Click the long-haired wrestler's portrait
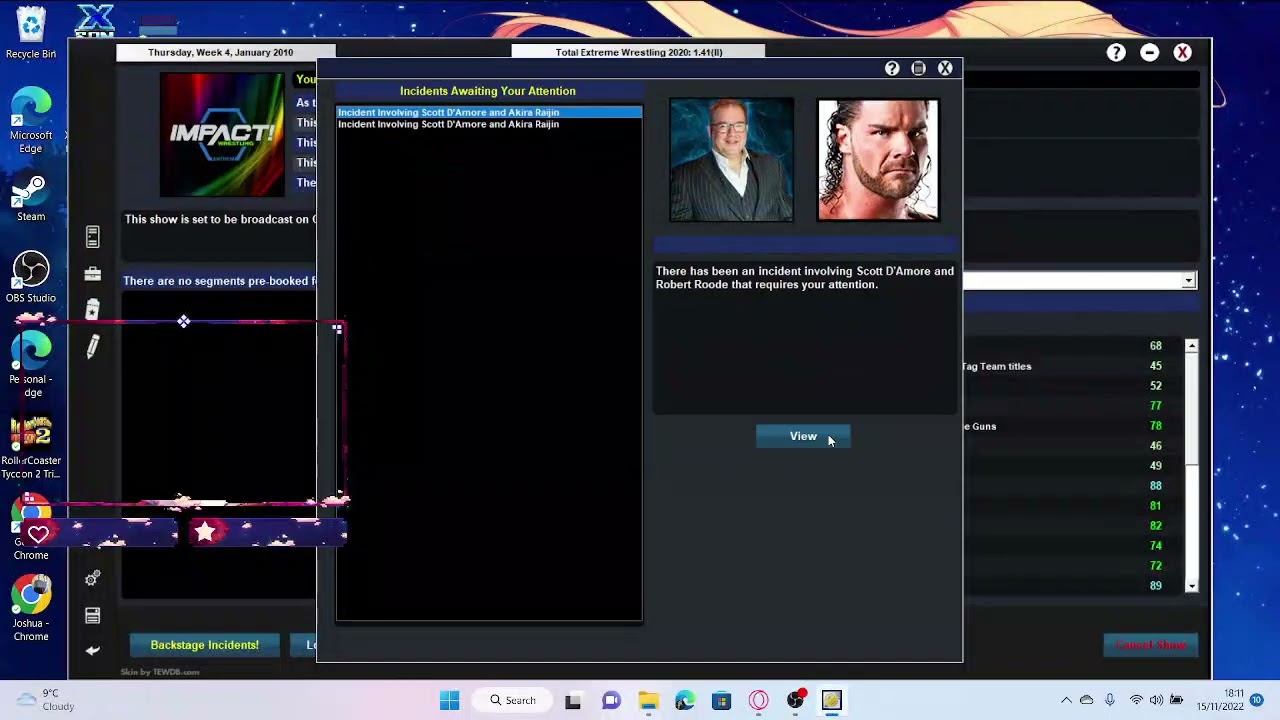 (877, 159)
